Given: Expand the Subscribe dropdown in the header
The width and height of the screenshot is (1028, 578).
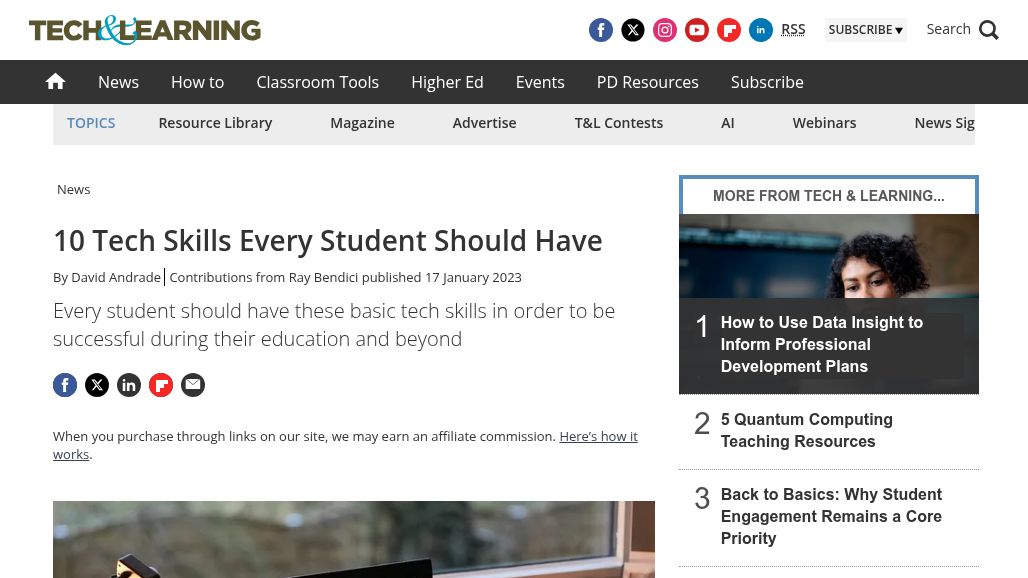Looking at the screenshot, I should (x=865, y=30).
